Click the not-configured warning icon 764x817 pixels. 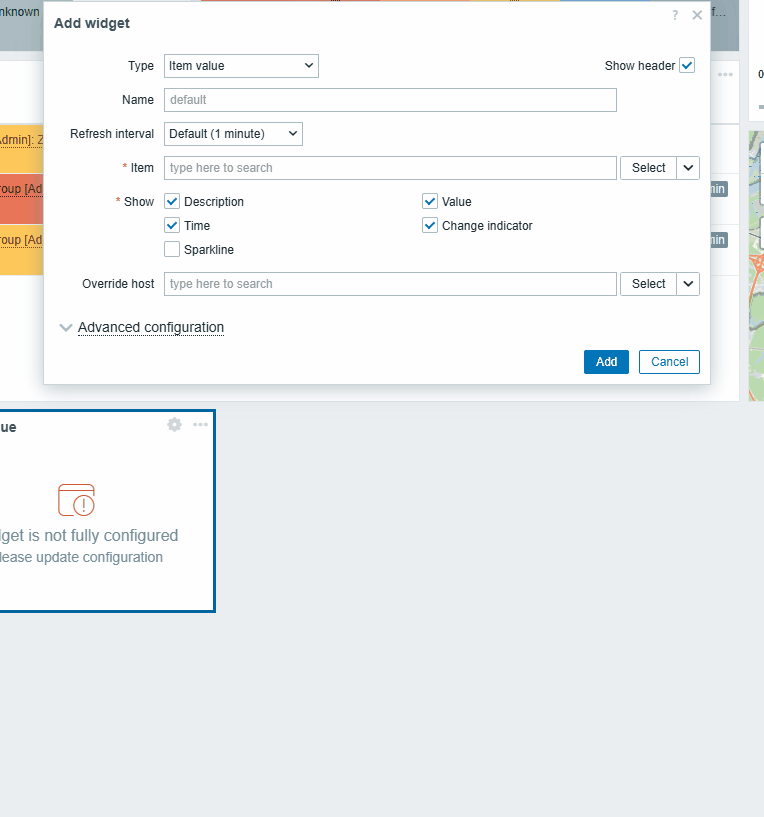pos(76,499)
